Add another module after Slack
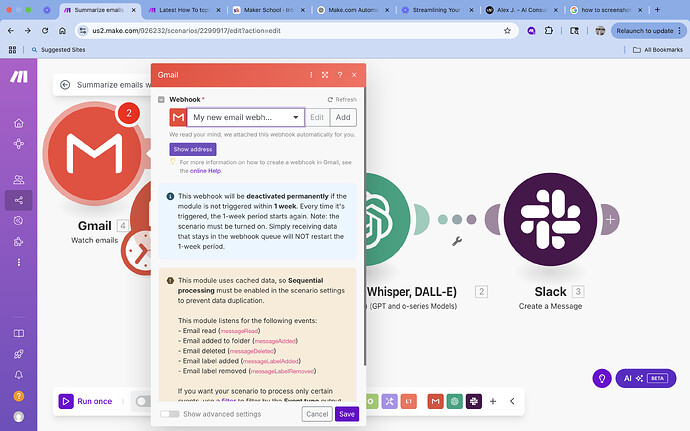The image size is (690, 431). click(610, 219)
